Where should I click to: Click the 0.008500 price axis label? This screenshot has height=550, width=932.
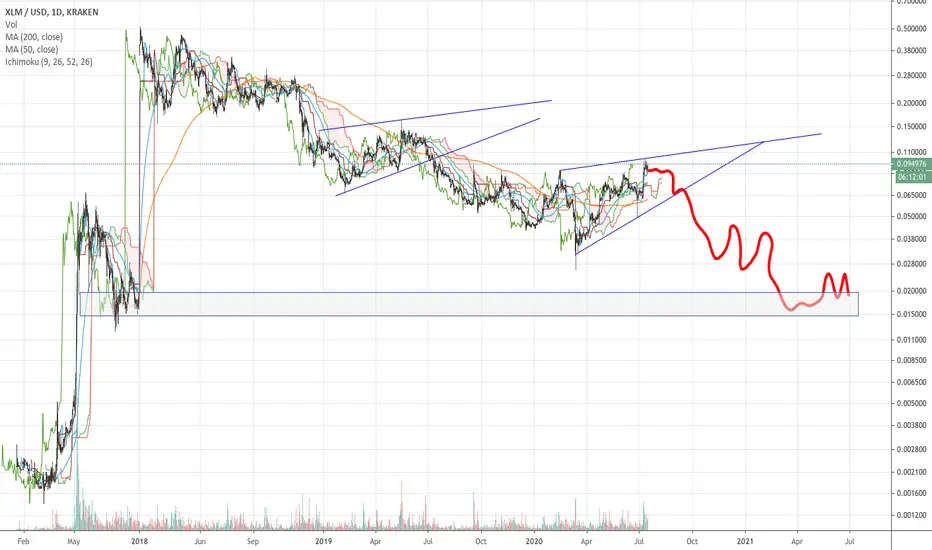tap(912, 360)
